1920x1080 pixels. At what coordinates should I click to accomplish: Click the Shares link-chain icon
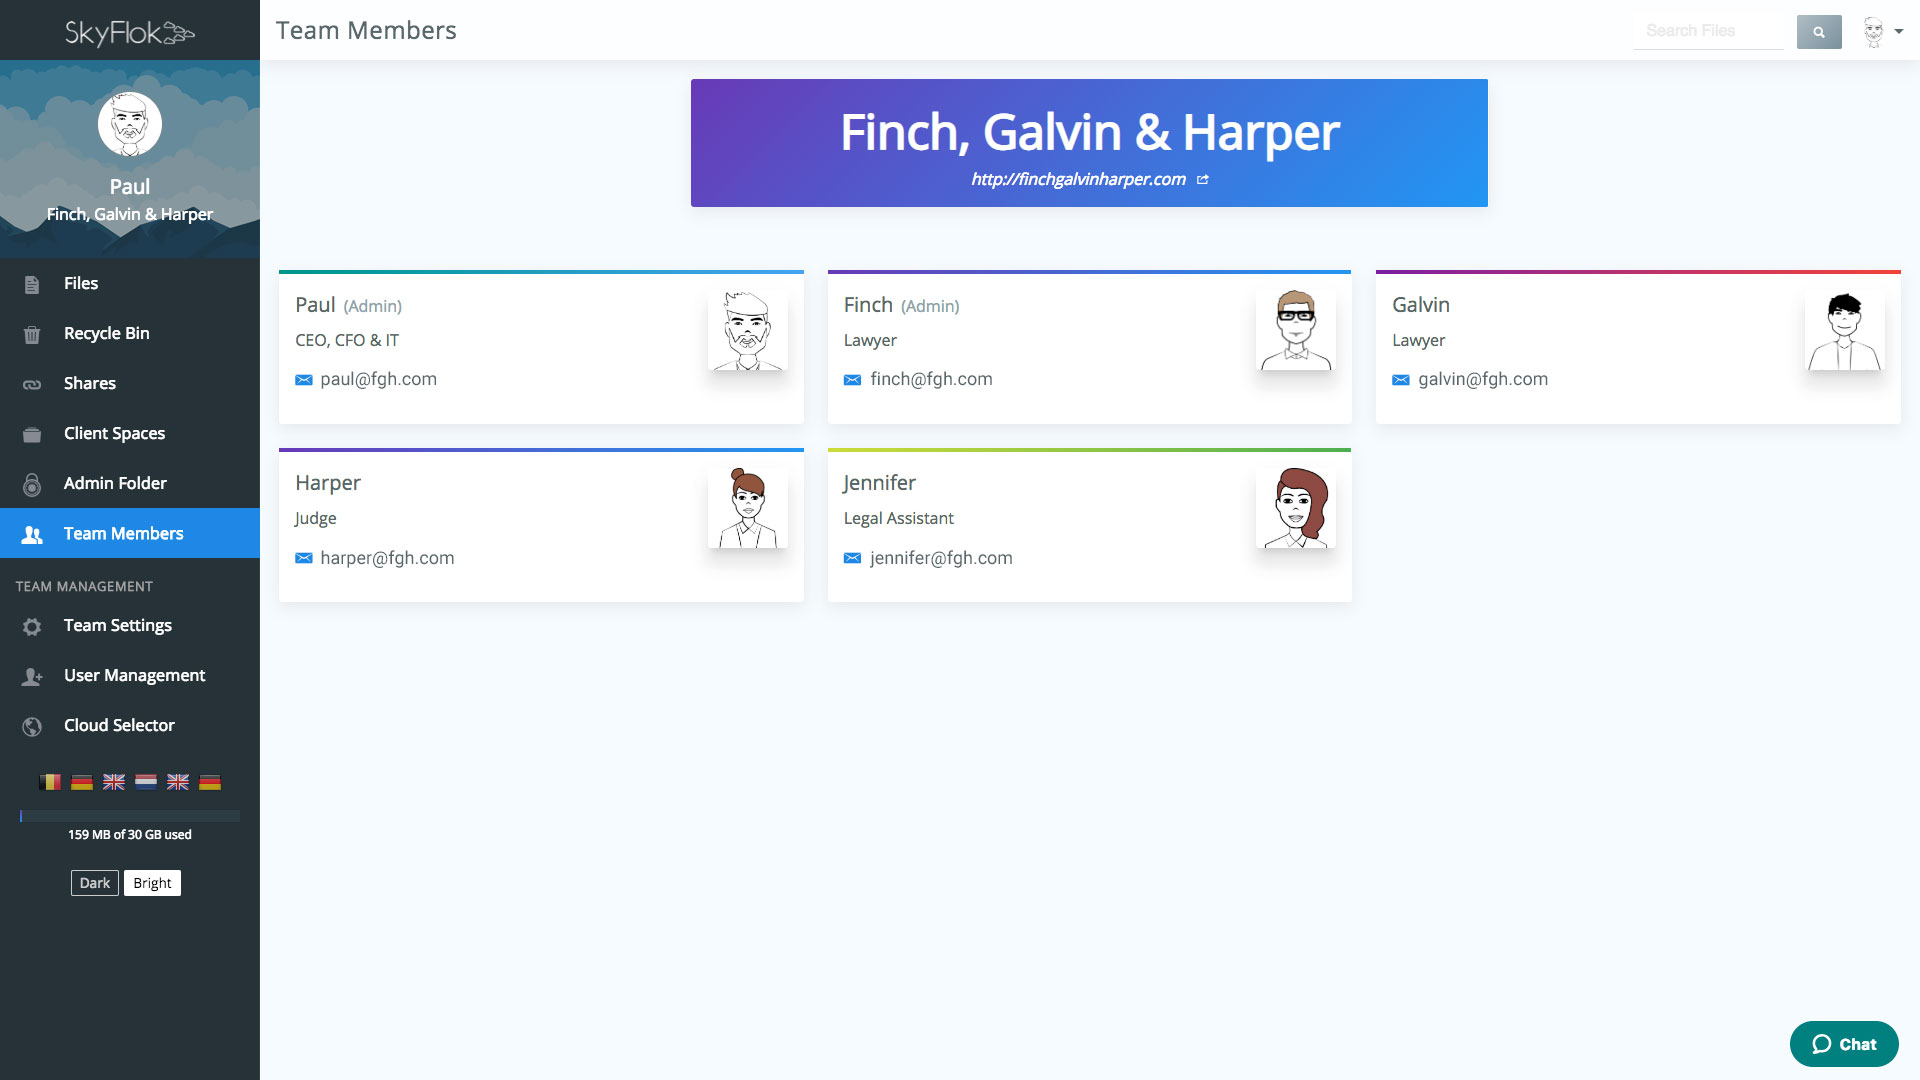click(x=32, y=384)
